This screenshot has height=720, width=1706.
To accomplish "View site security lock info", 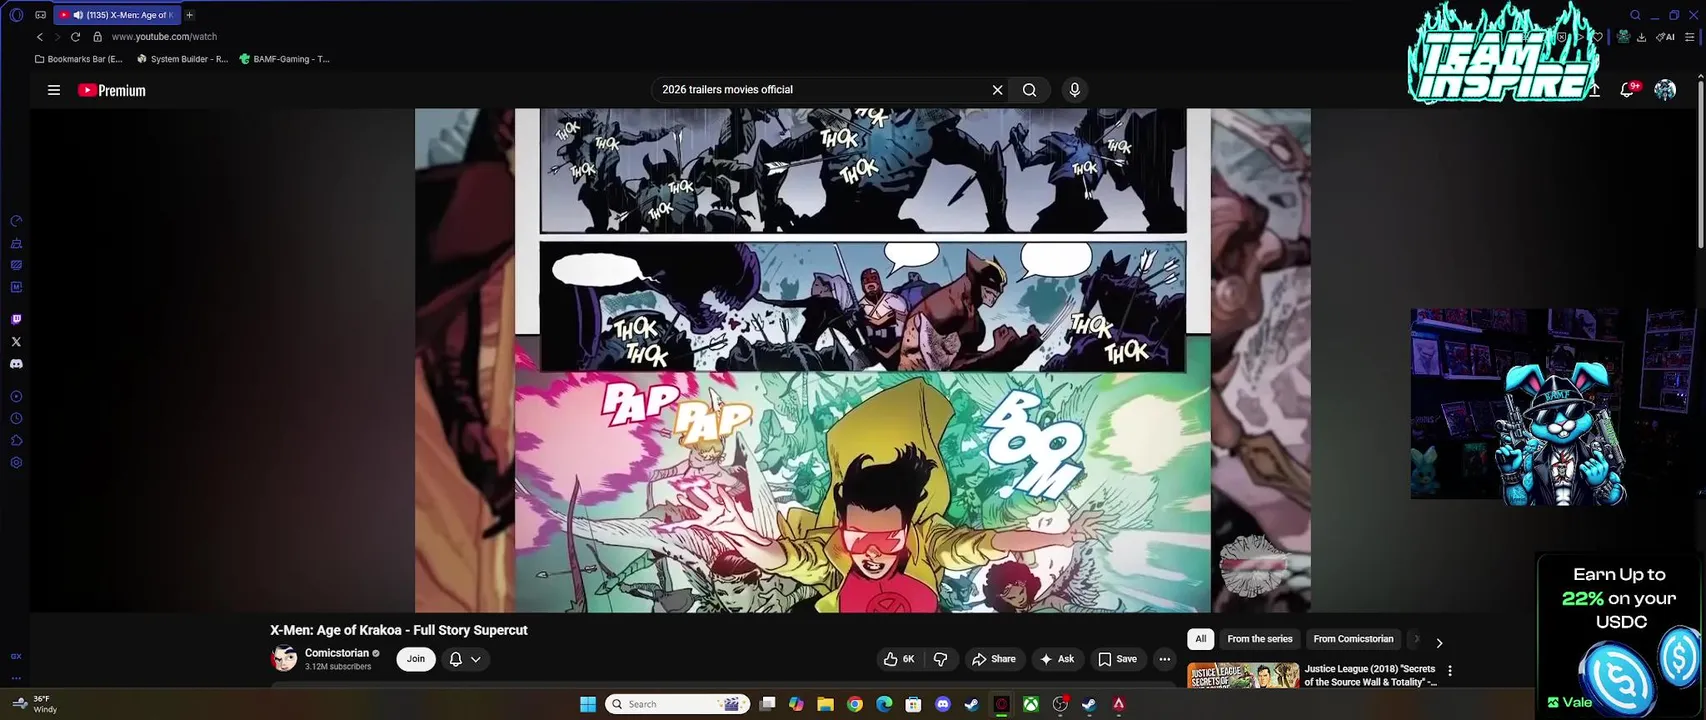I will tap(97, 37).
